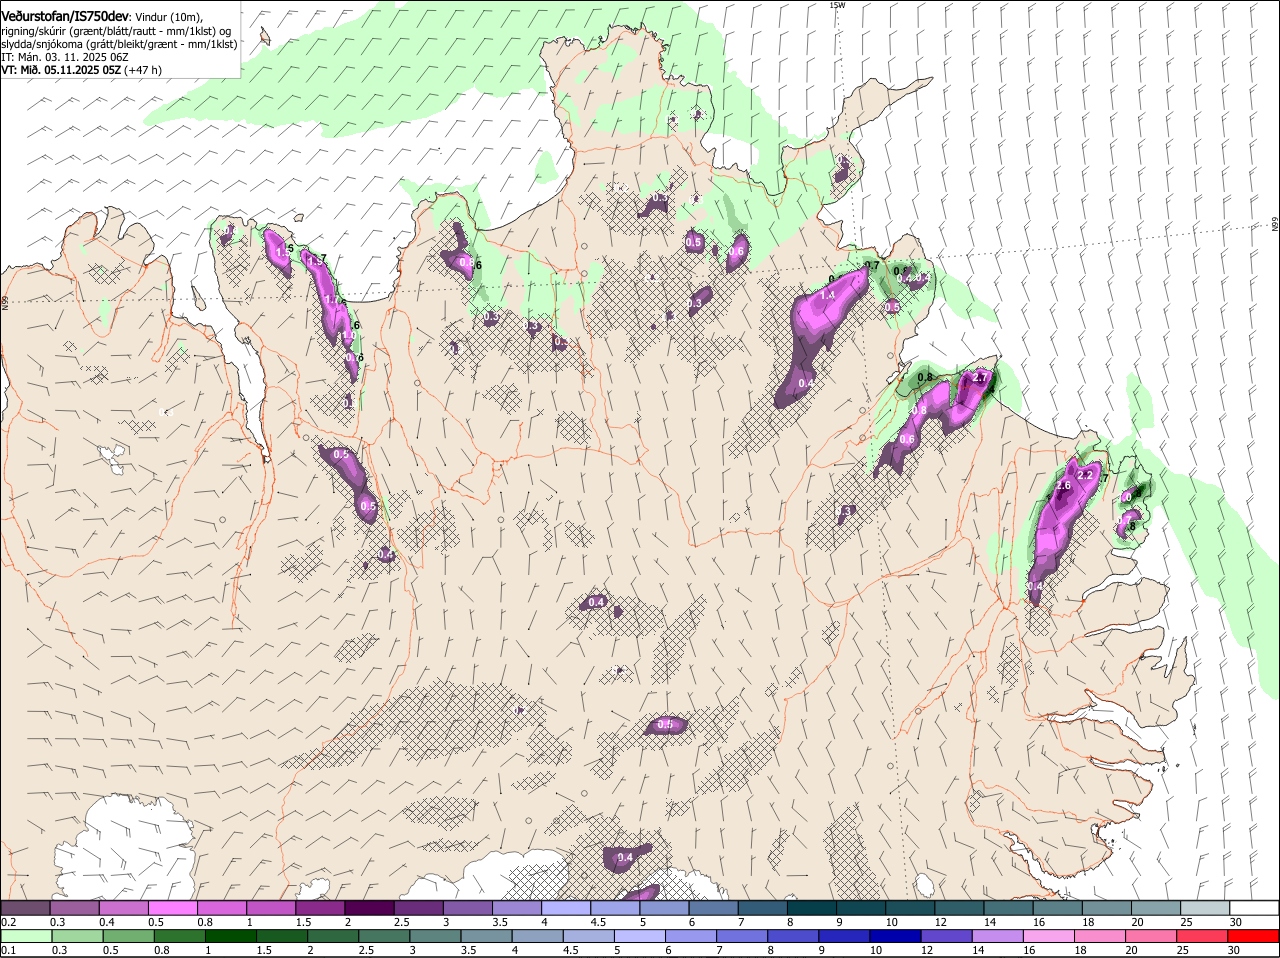Pick the bright red 30 swatch, lower legend
Image resolution: width=1280 pixels, height=958 pixels.
[x=1252, y=936]
